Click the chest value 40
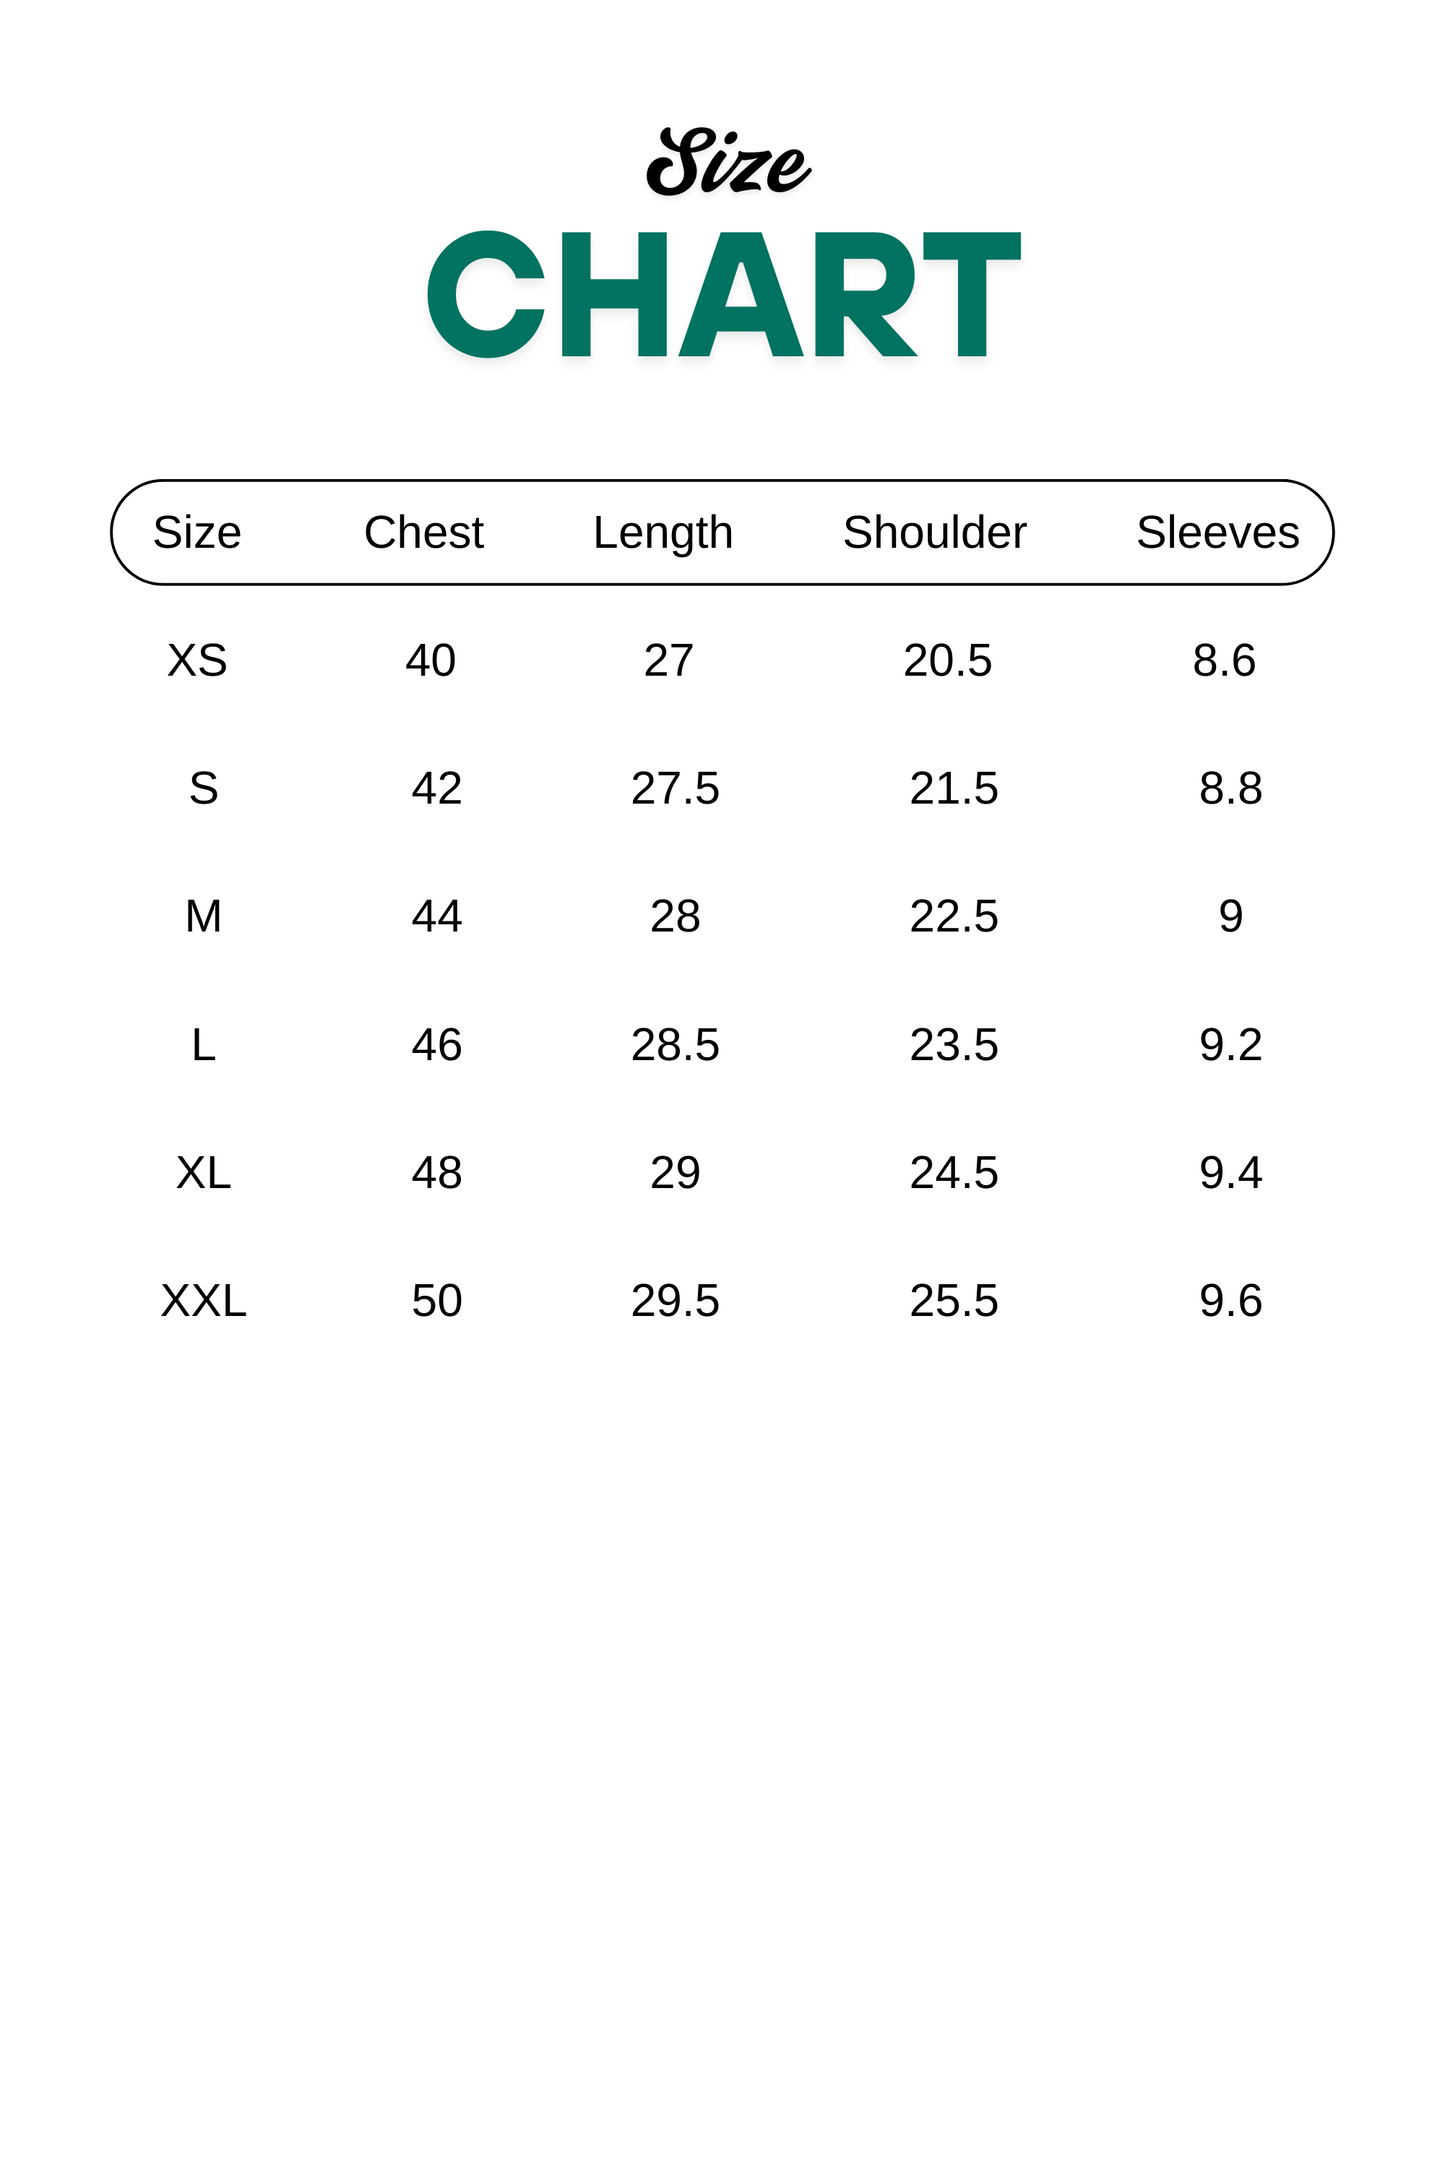Screen dimensions: 1445x2168 [x=430, y=661]
